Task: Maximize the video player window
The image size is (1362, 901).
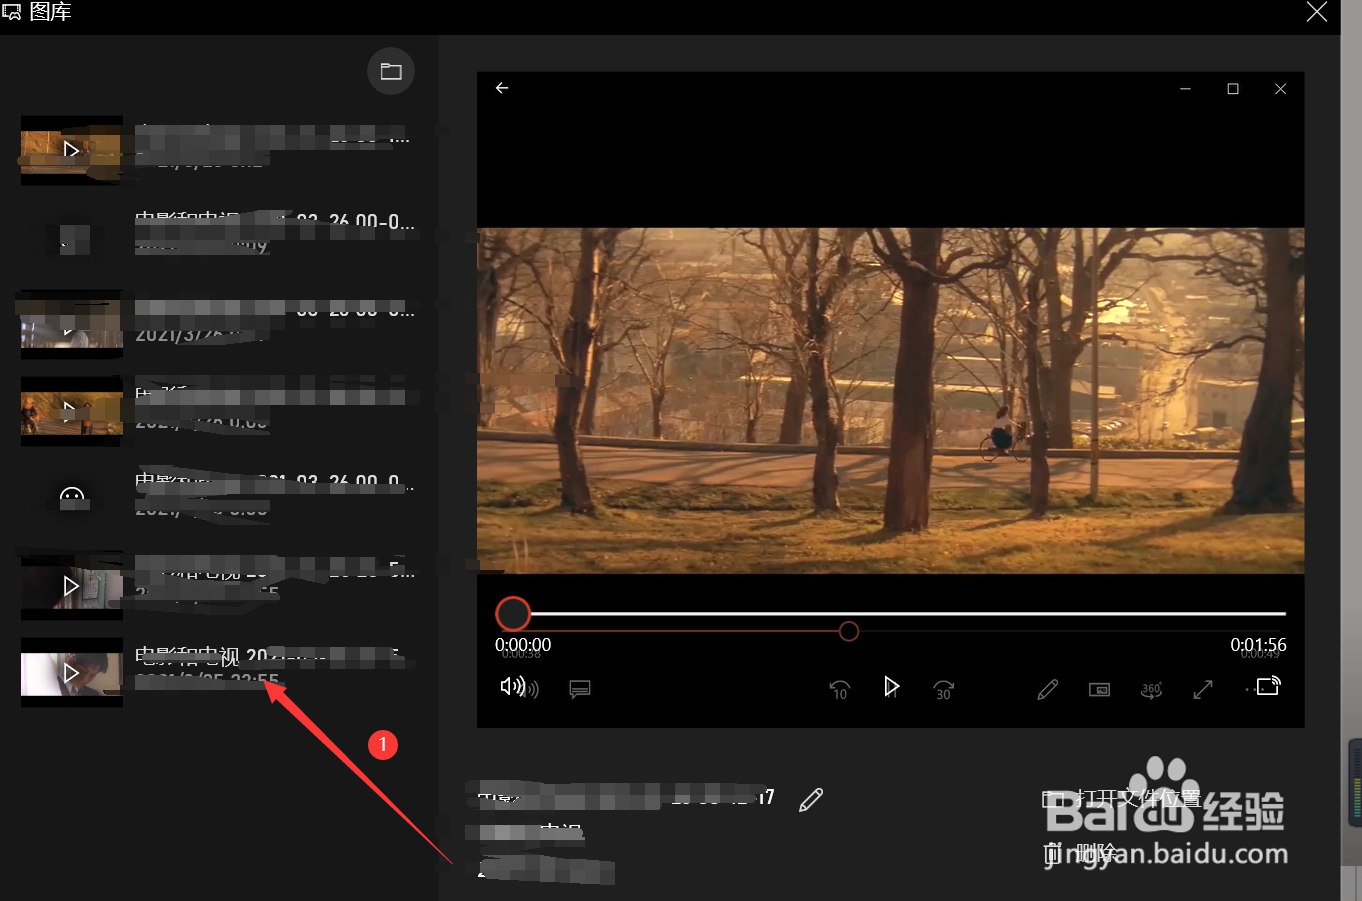Action: coord(1233,89)
